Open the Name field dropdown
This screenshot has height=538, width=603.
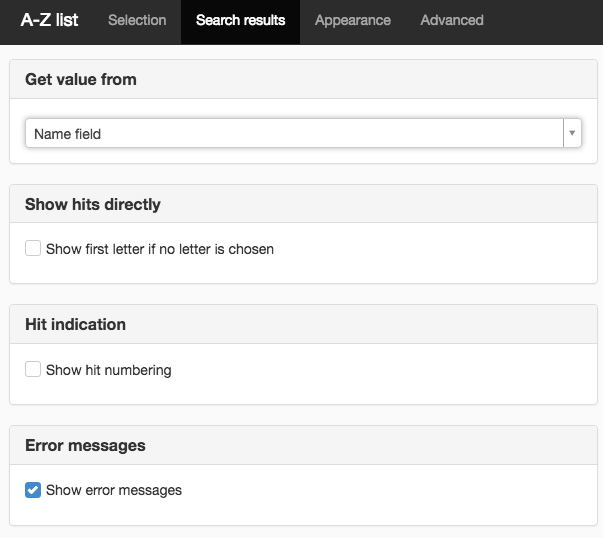[x=303, y=133]
